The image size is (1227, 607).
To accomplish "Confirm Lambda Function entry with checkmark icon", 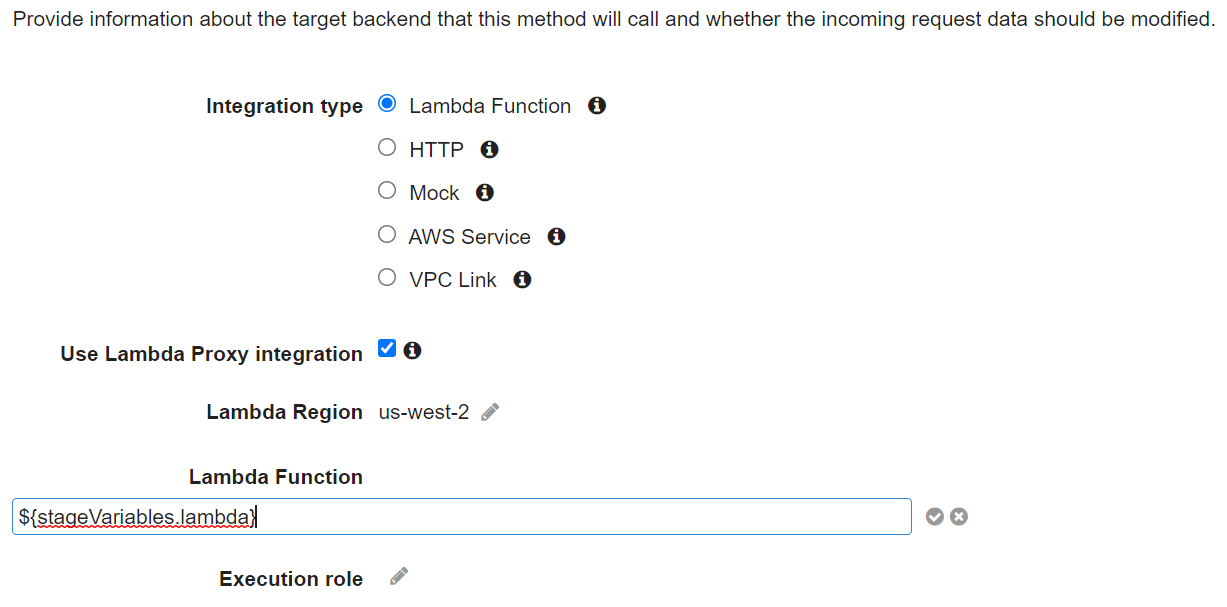I will point(934,516).
